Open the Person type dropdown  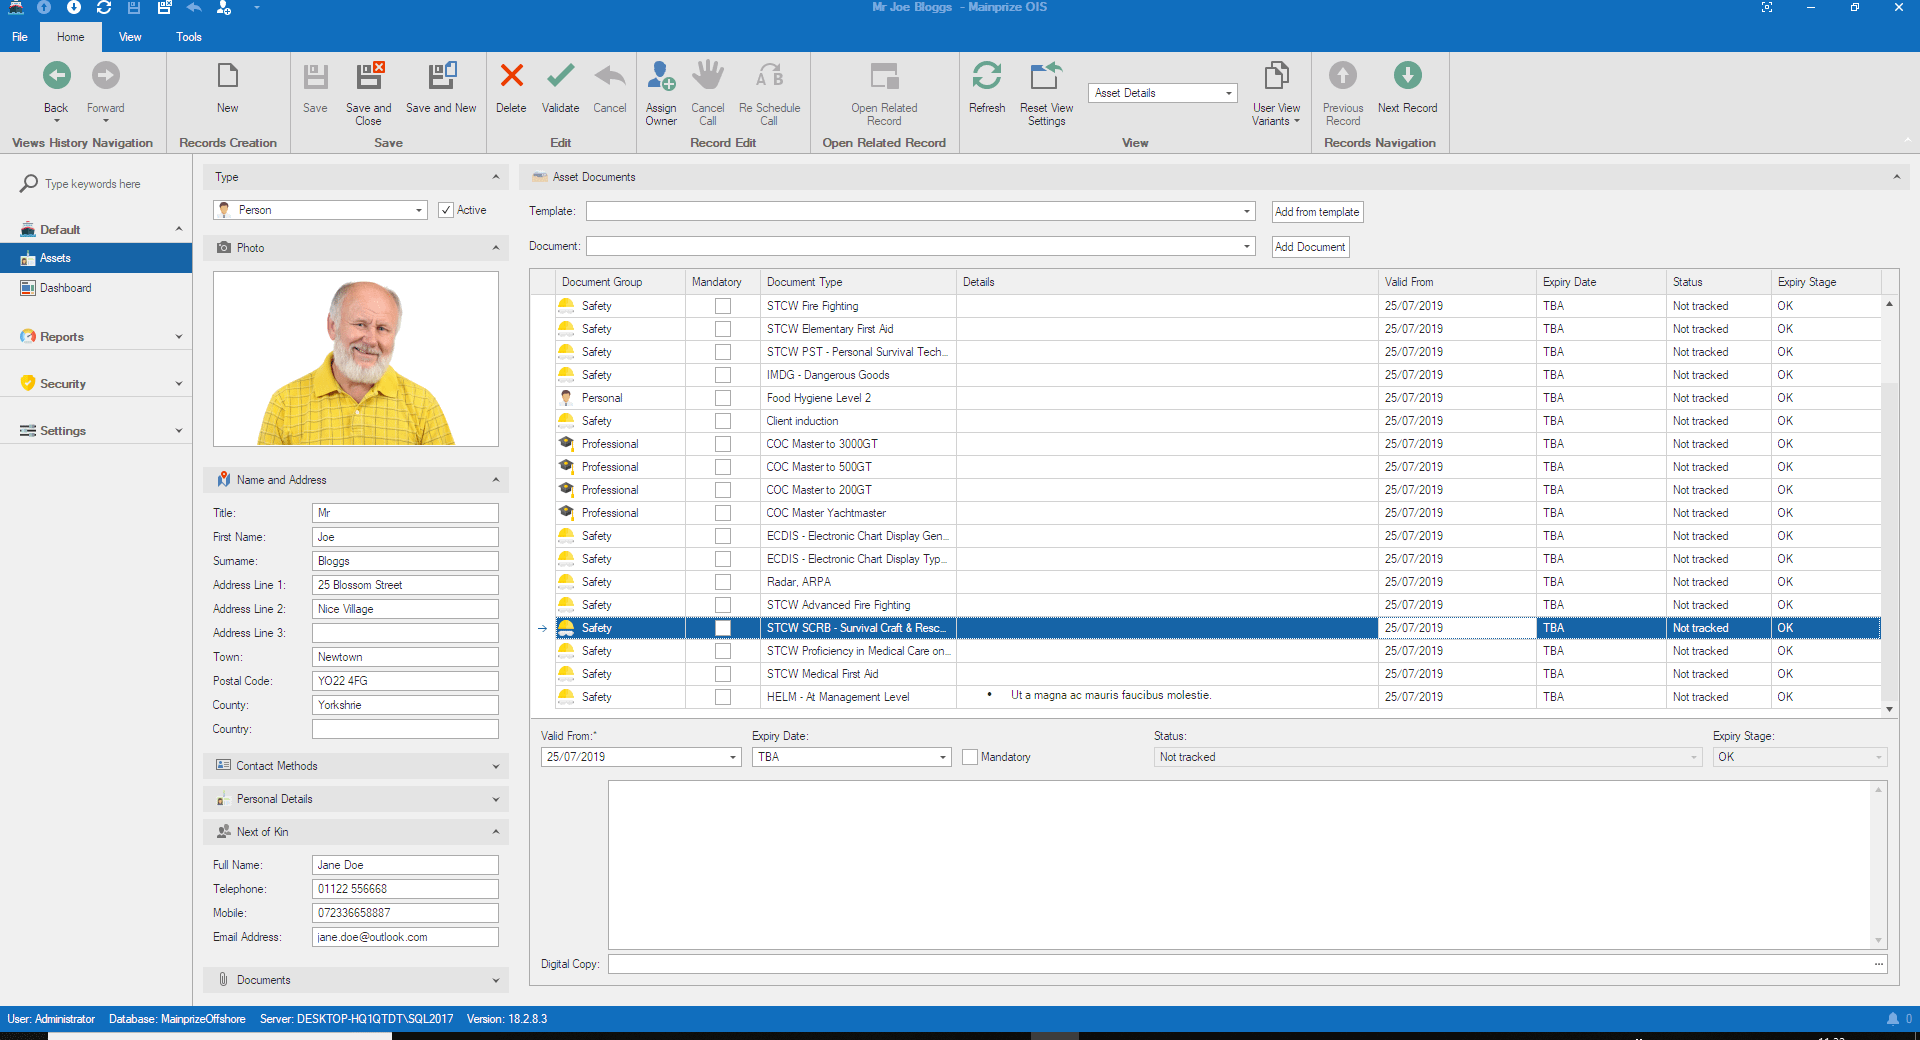pos(418,210)
